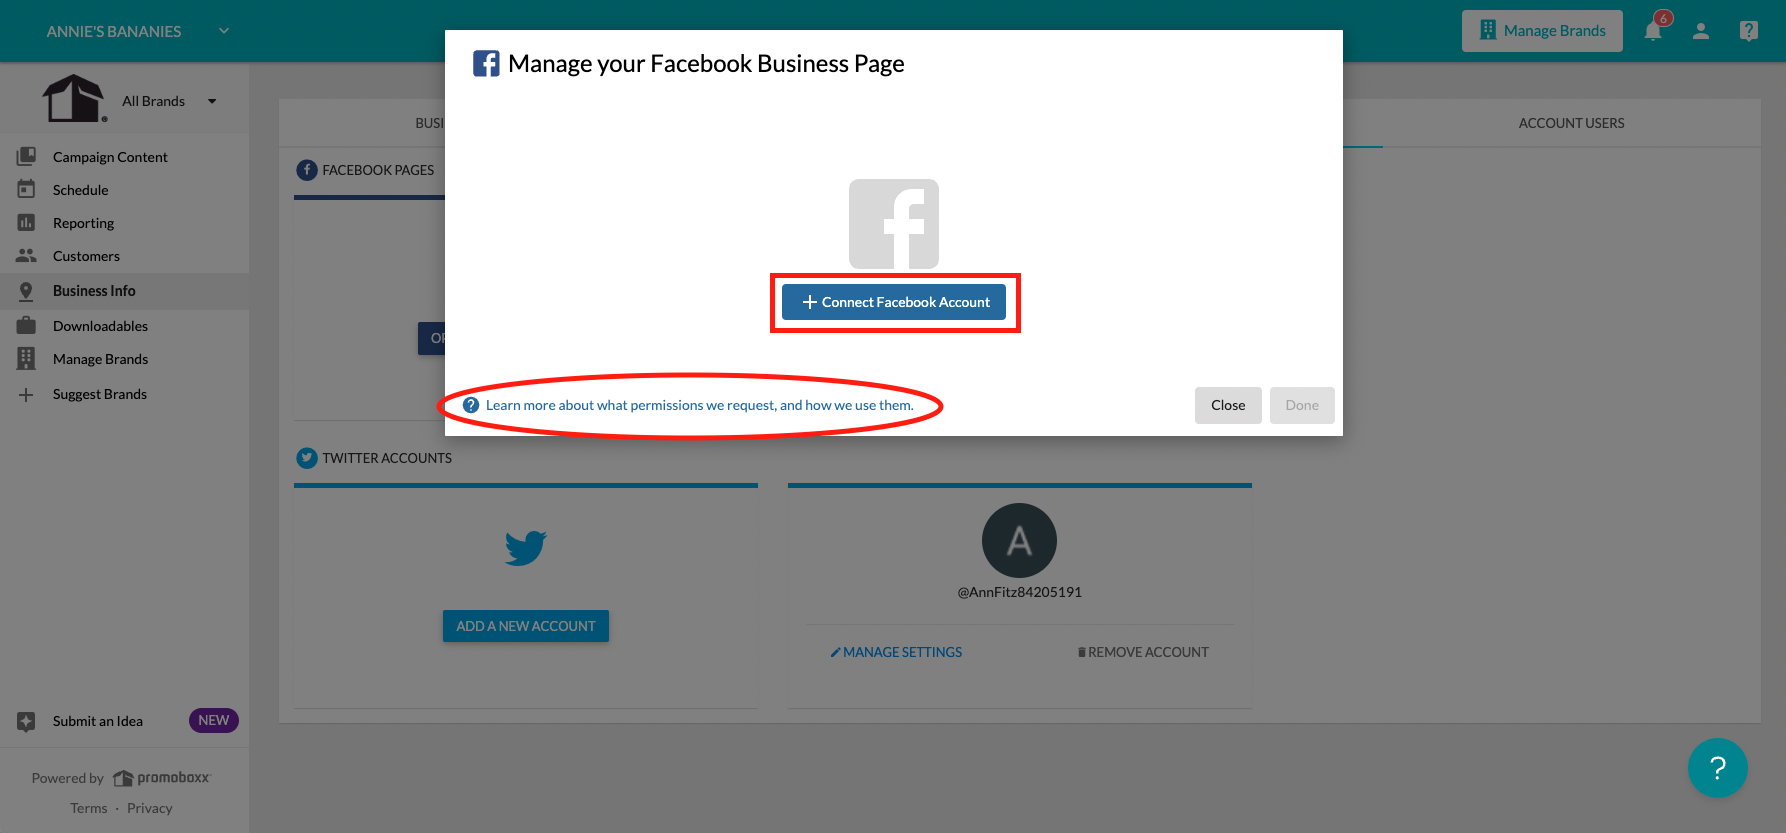Screen dimensions: 1786x833
Task: Open the Terms link
Action: point(89,808)
